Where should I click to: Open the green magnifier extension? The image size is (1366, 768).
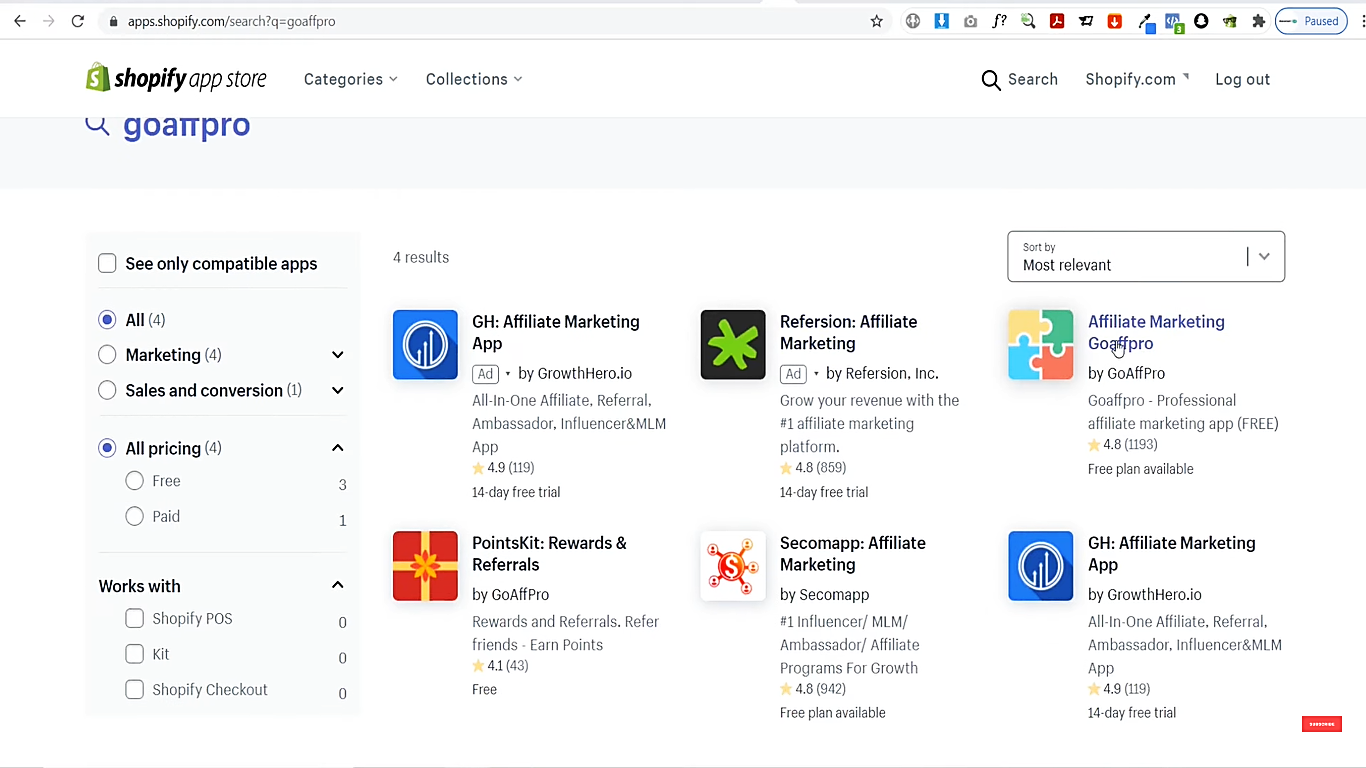pyautogui.click(x=1028, y=21)
